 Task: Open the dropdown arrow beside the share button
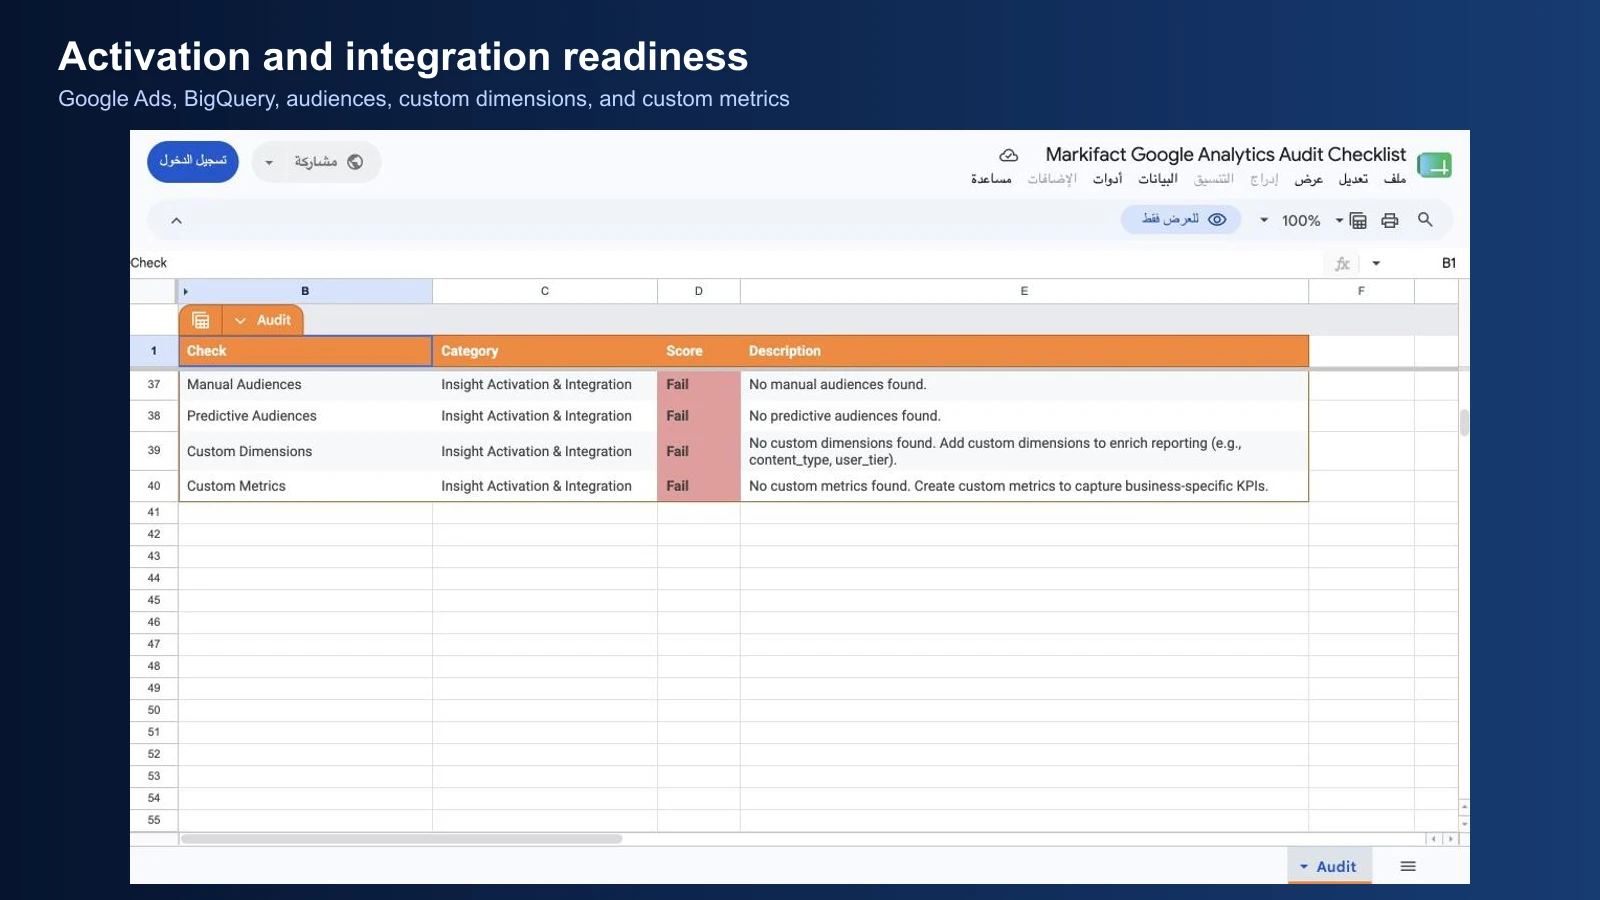pyautogui.click(x=269, y=162)
